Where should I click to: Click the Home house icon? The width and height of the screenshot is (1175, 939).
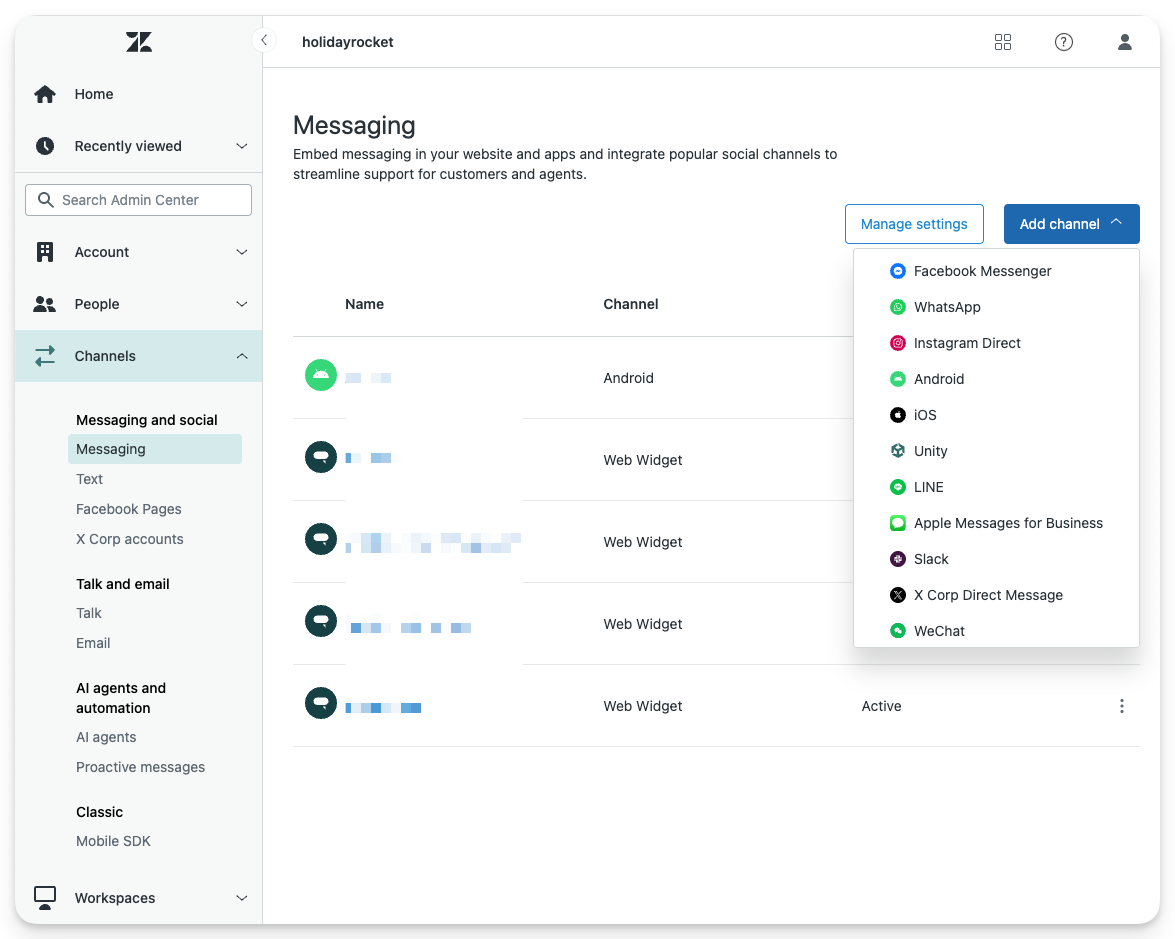tap(45, 94)
